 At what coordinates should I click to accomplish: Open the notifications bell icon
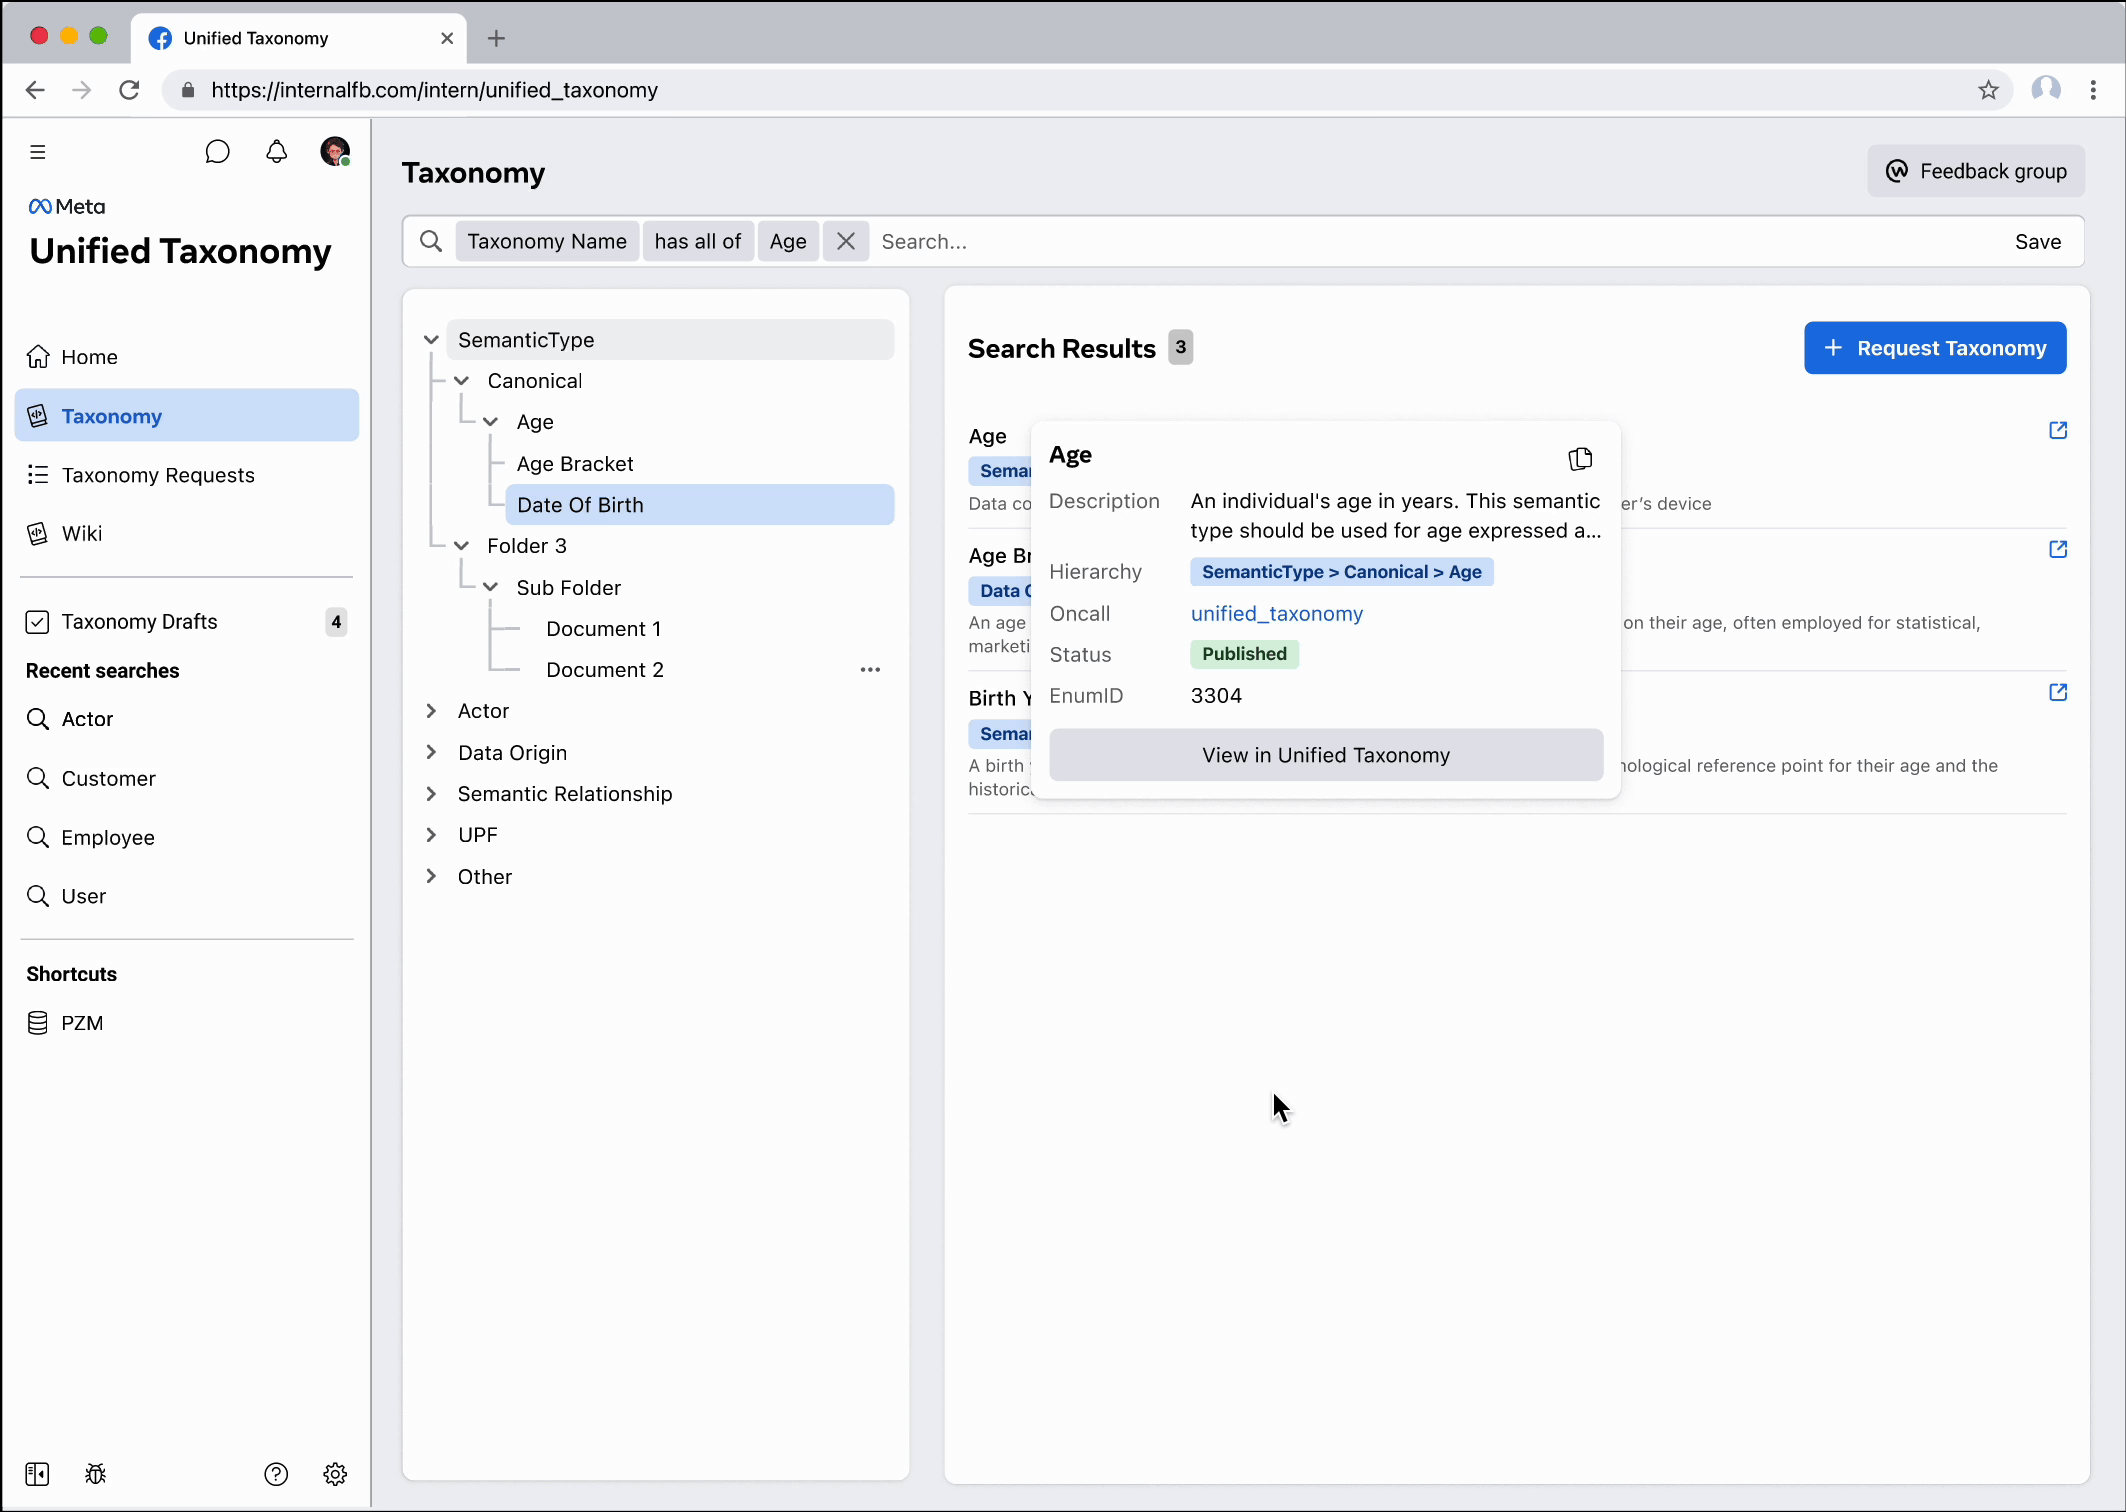pyautogui.click(x=276, y=152)
